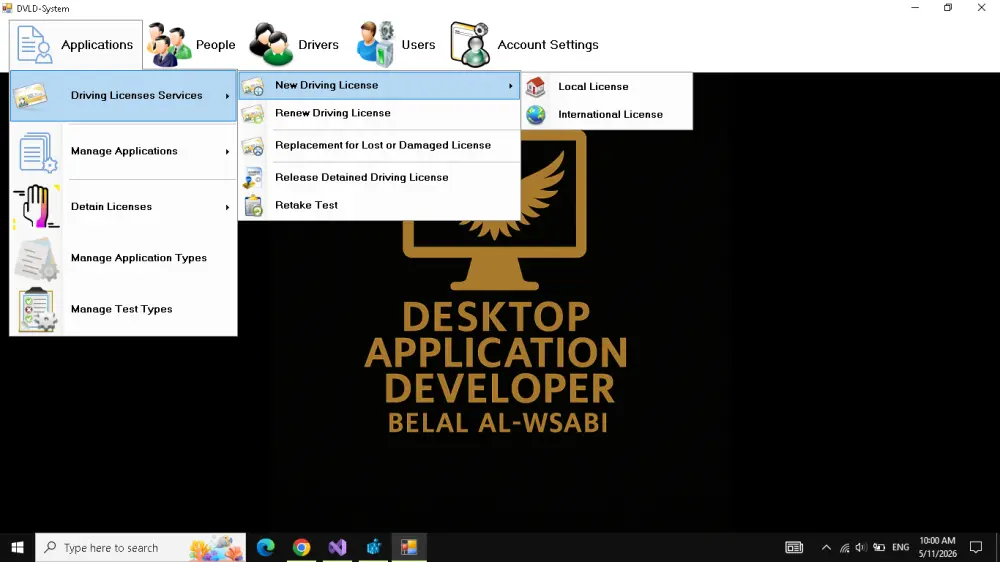Click the Drivers icon in the menu bar
The height and width of the screenshot is (562, 1000).
pos(270,44)
